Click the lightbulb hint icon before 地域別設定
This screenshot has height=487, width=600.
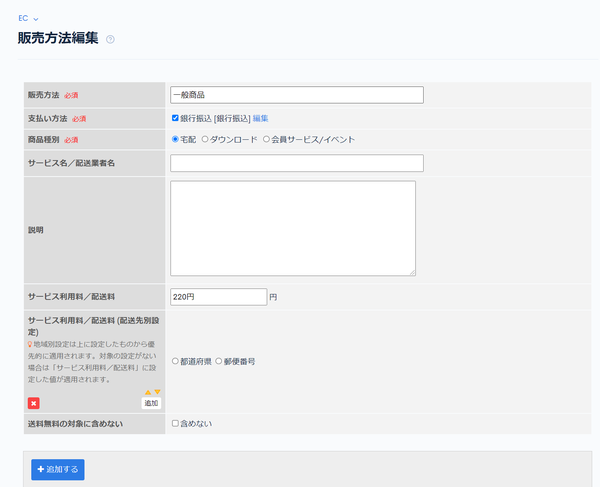(30, 344)
